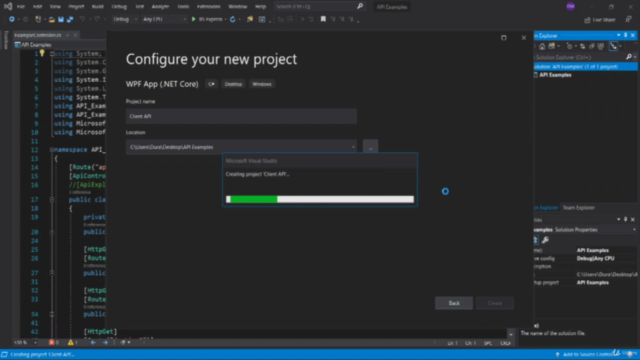Open the File menu
The height and width of the screenshot is (360, 640).
(21, 7)
